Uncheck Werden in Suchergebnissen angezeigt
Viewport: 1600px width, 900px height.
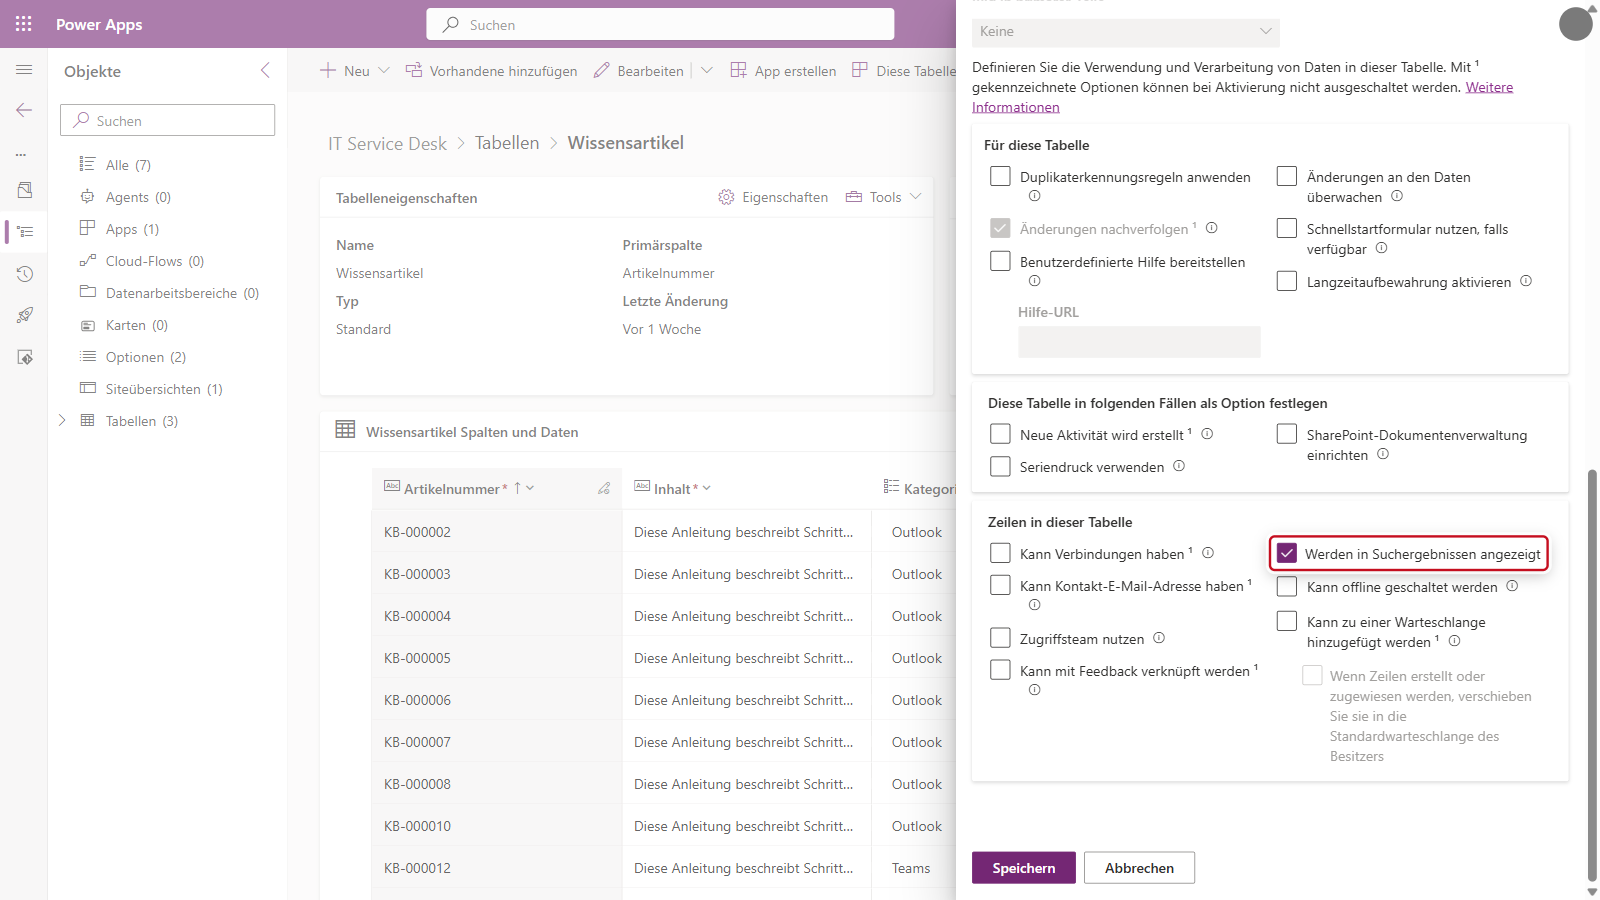point(1287,553)
